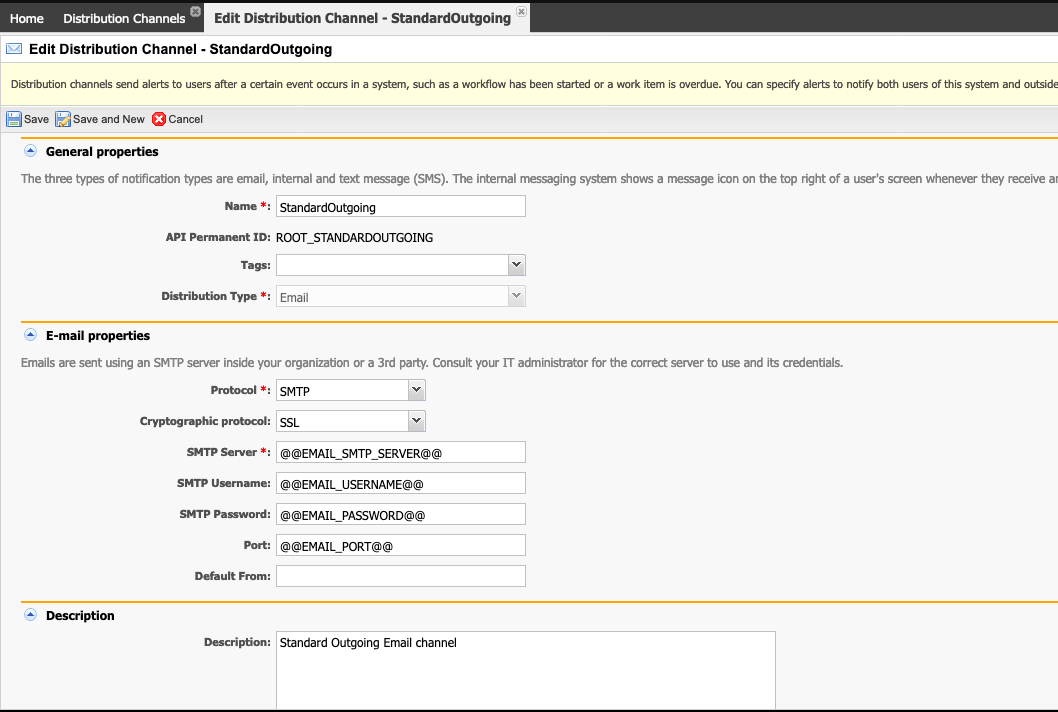The height and width of the screenshot is (712, 1058).
Task: Click the SMTP Password label
Action: [x=225, y=514]
